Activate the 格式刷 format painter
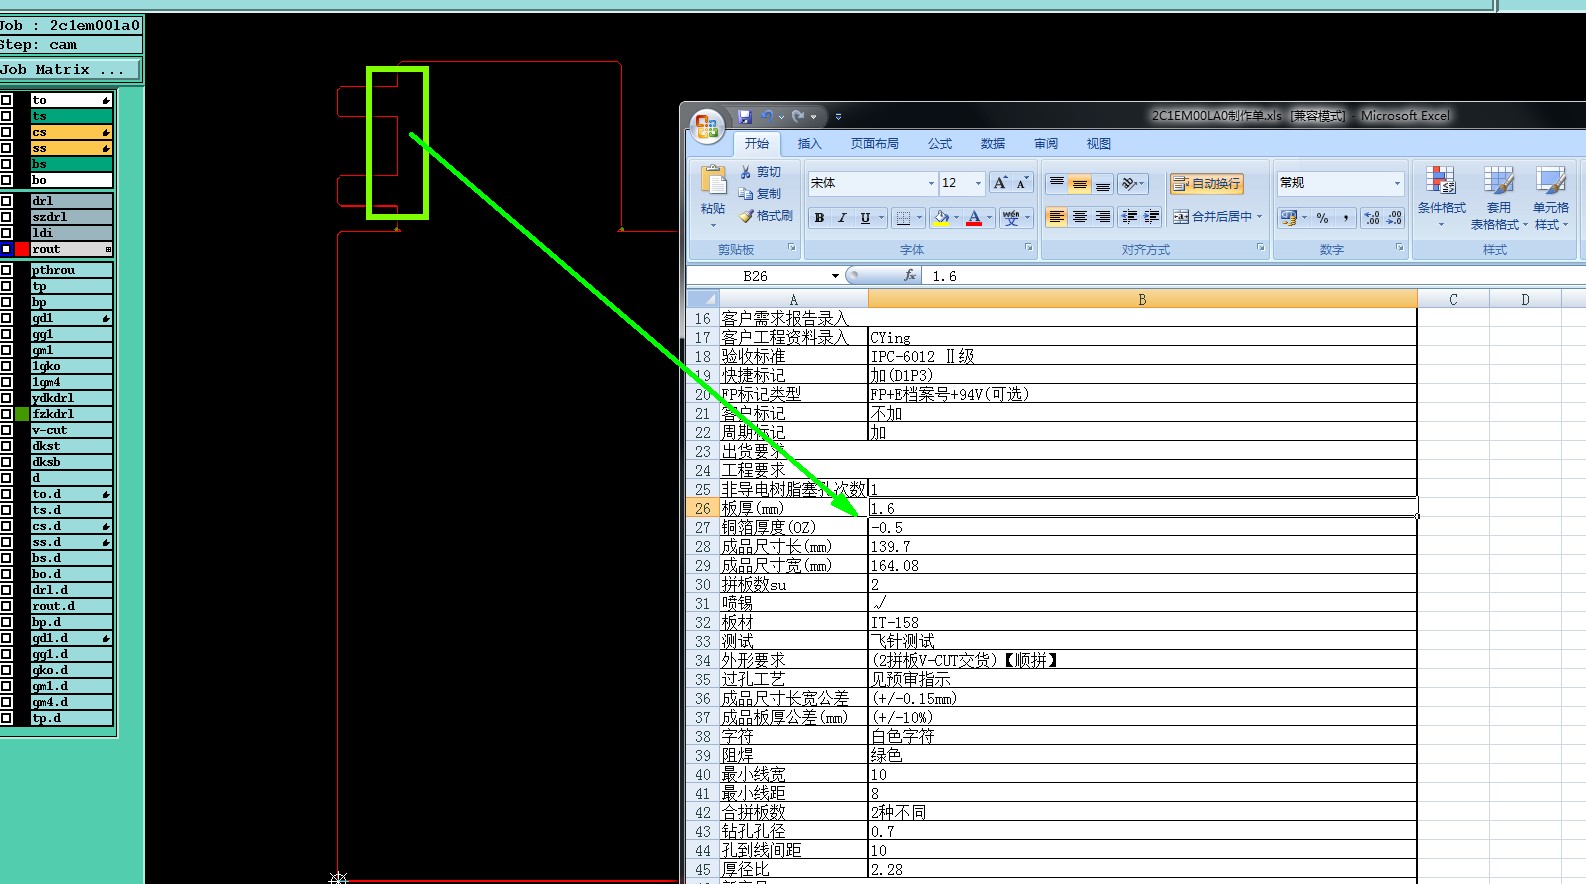Image resolution: width=1586 pixels, height=884 pixels. [766, 216]
